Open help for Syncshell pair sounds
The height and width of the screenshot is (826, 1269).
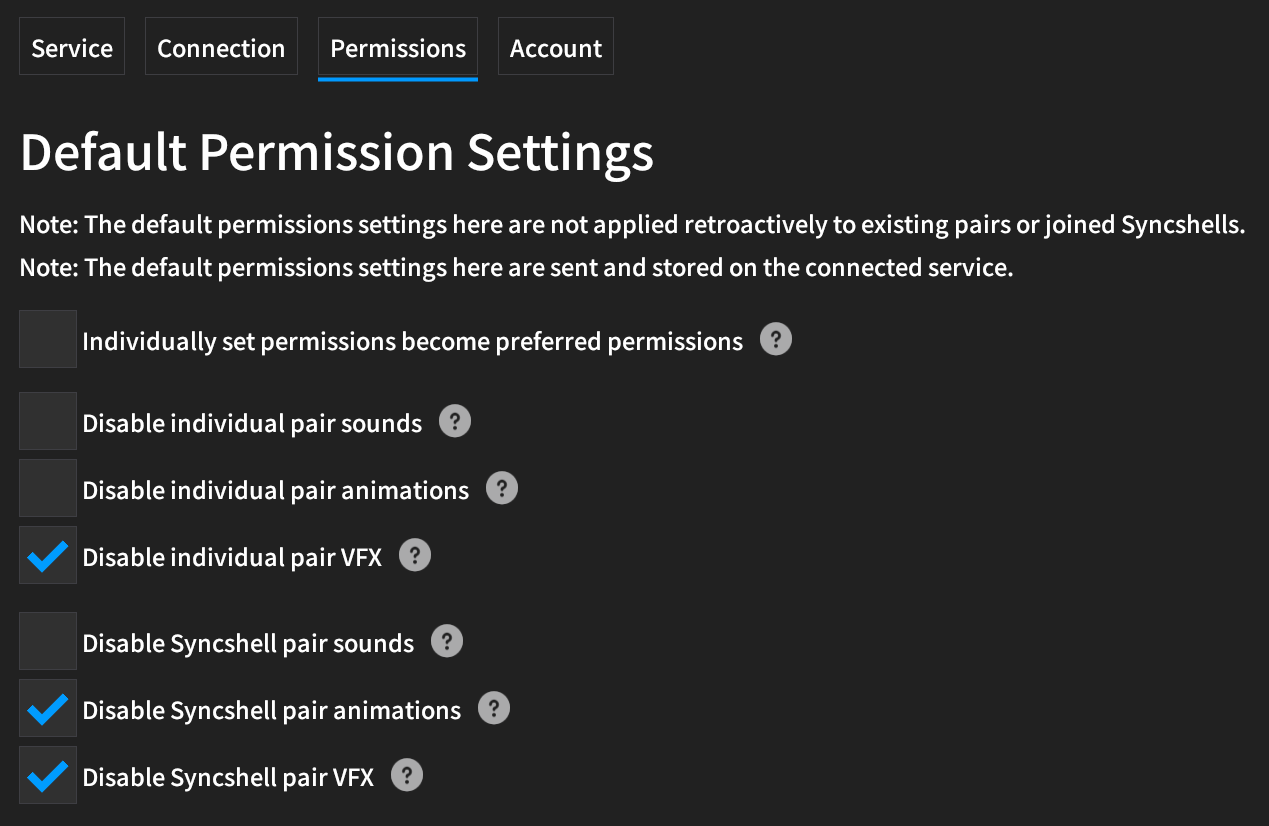(447, 642)
